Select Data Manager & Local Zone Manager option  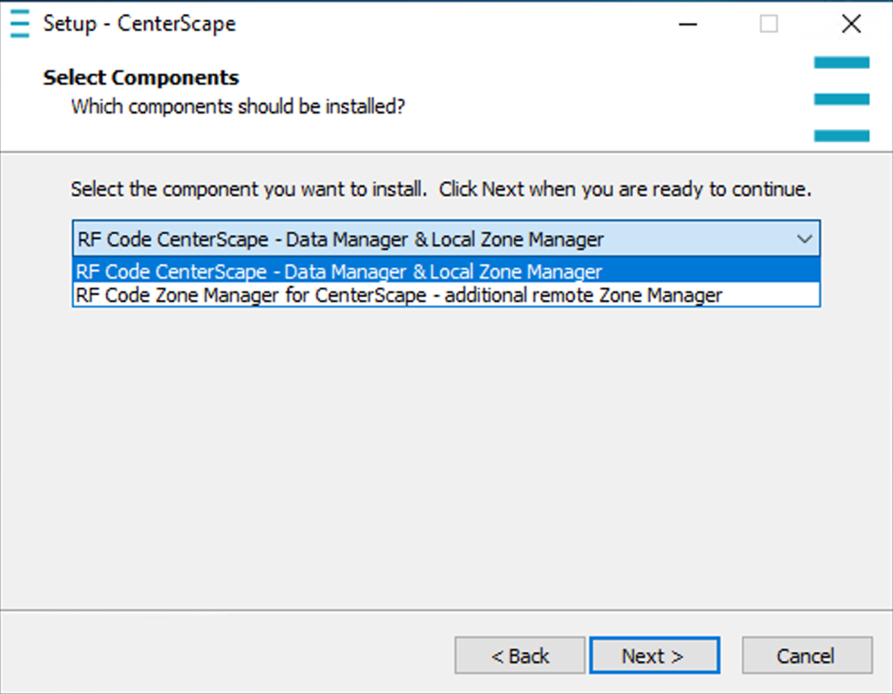click(x=340, y=271)
